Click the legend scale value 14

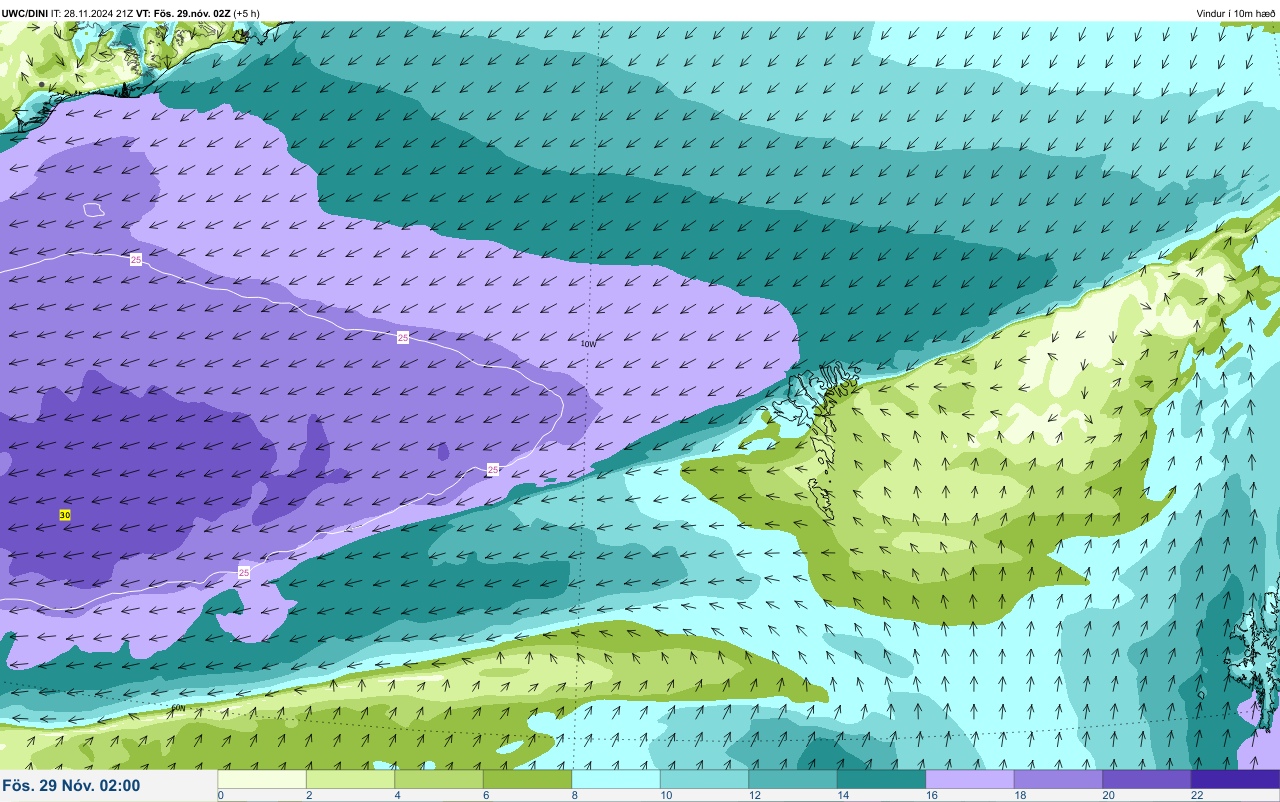[842, 795]
